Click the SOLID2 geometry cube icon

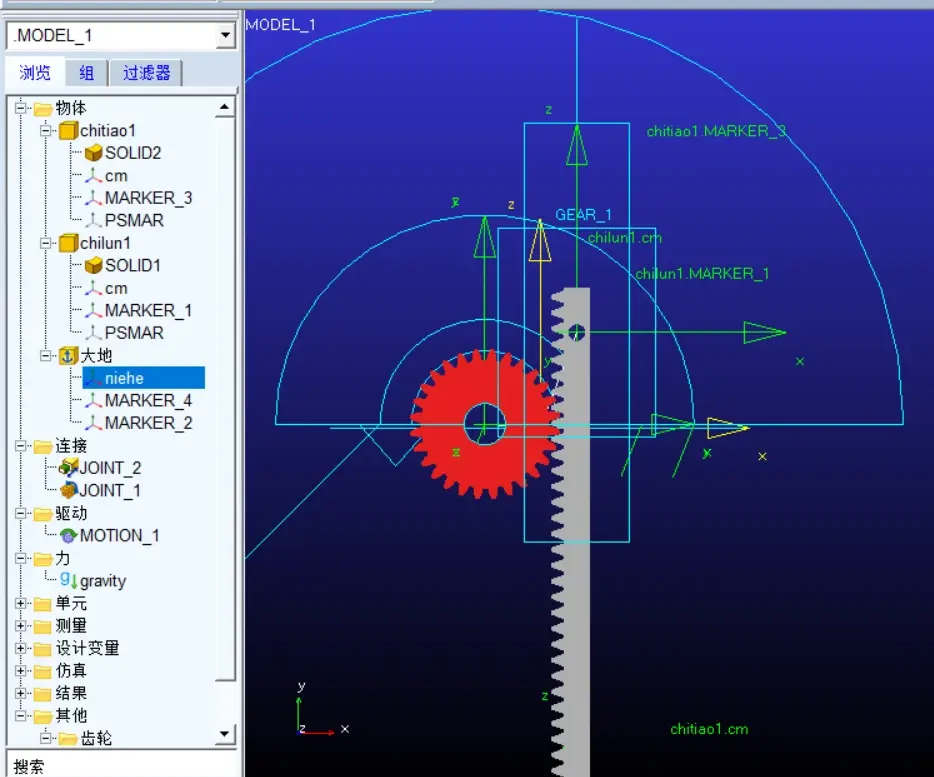click(x=94, y=153)
